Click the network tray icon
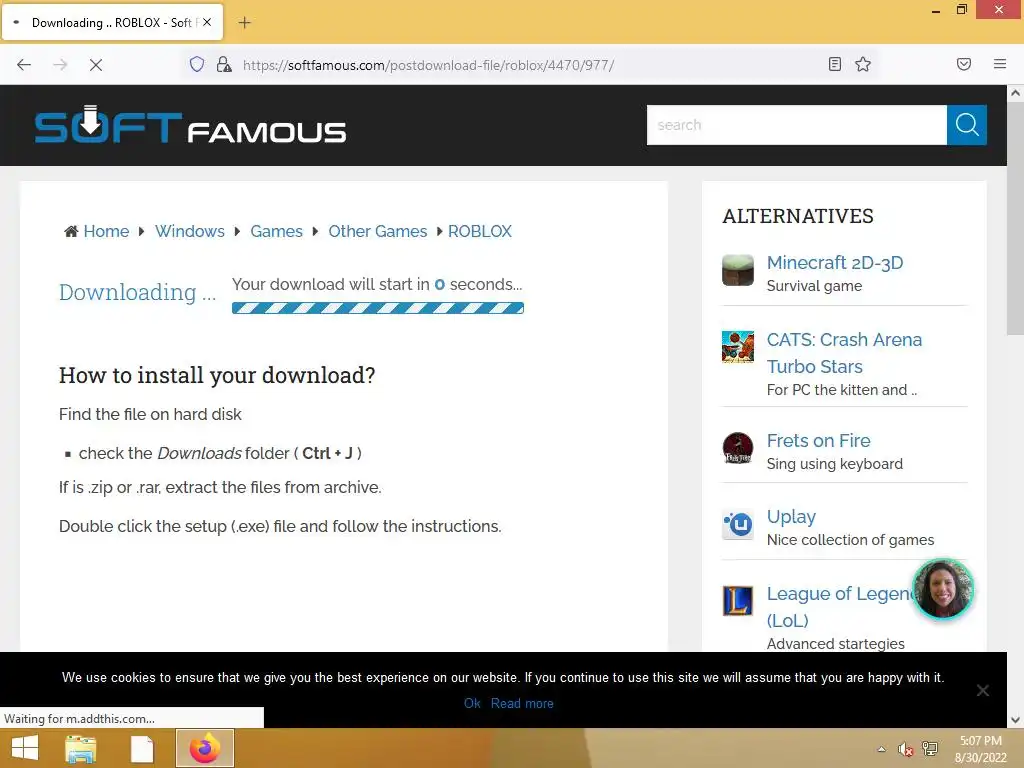 point(930,749)
